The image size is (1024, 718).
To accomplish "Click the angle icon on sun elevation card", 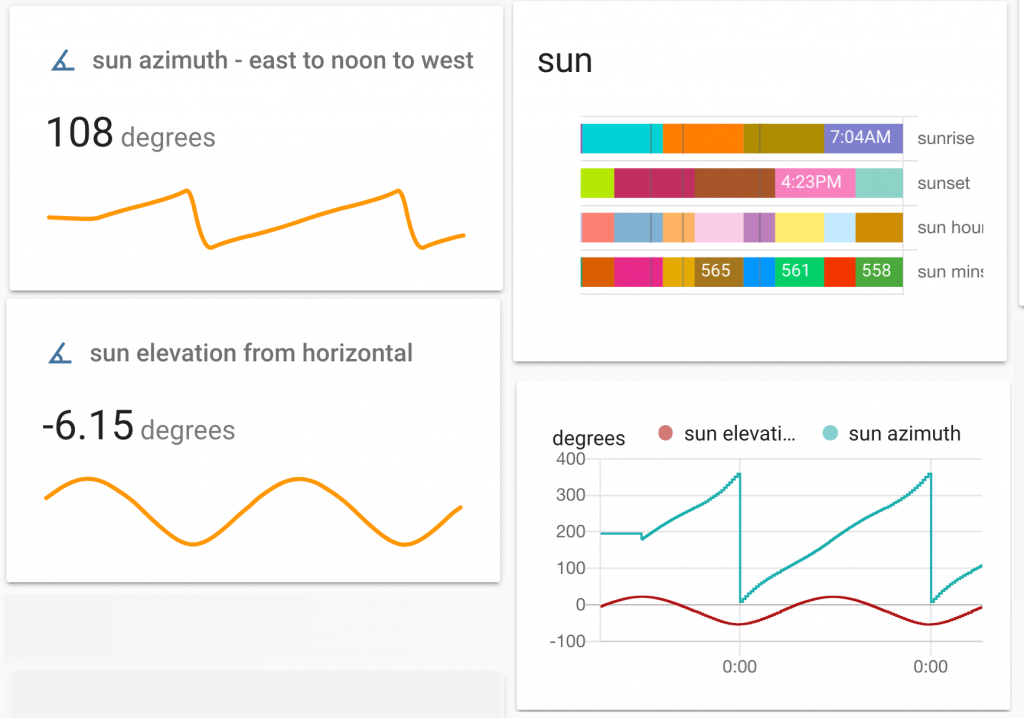I will click(x=62, y=352).
